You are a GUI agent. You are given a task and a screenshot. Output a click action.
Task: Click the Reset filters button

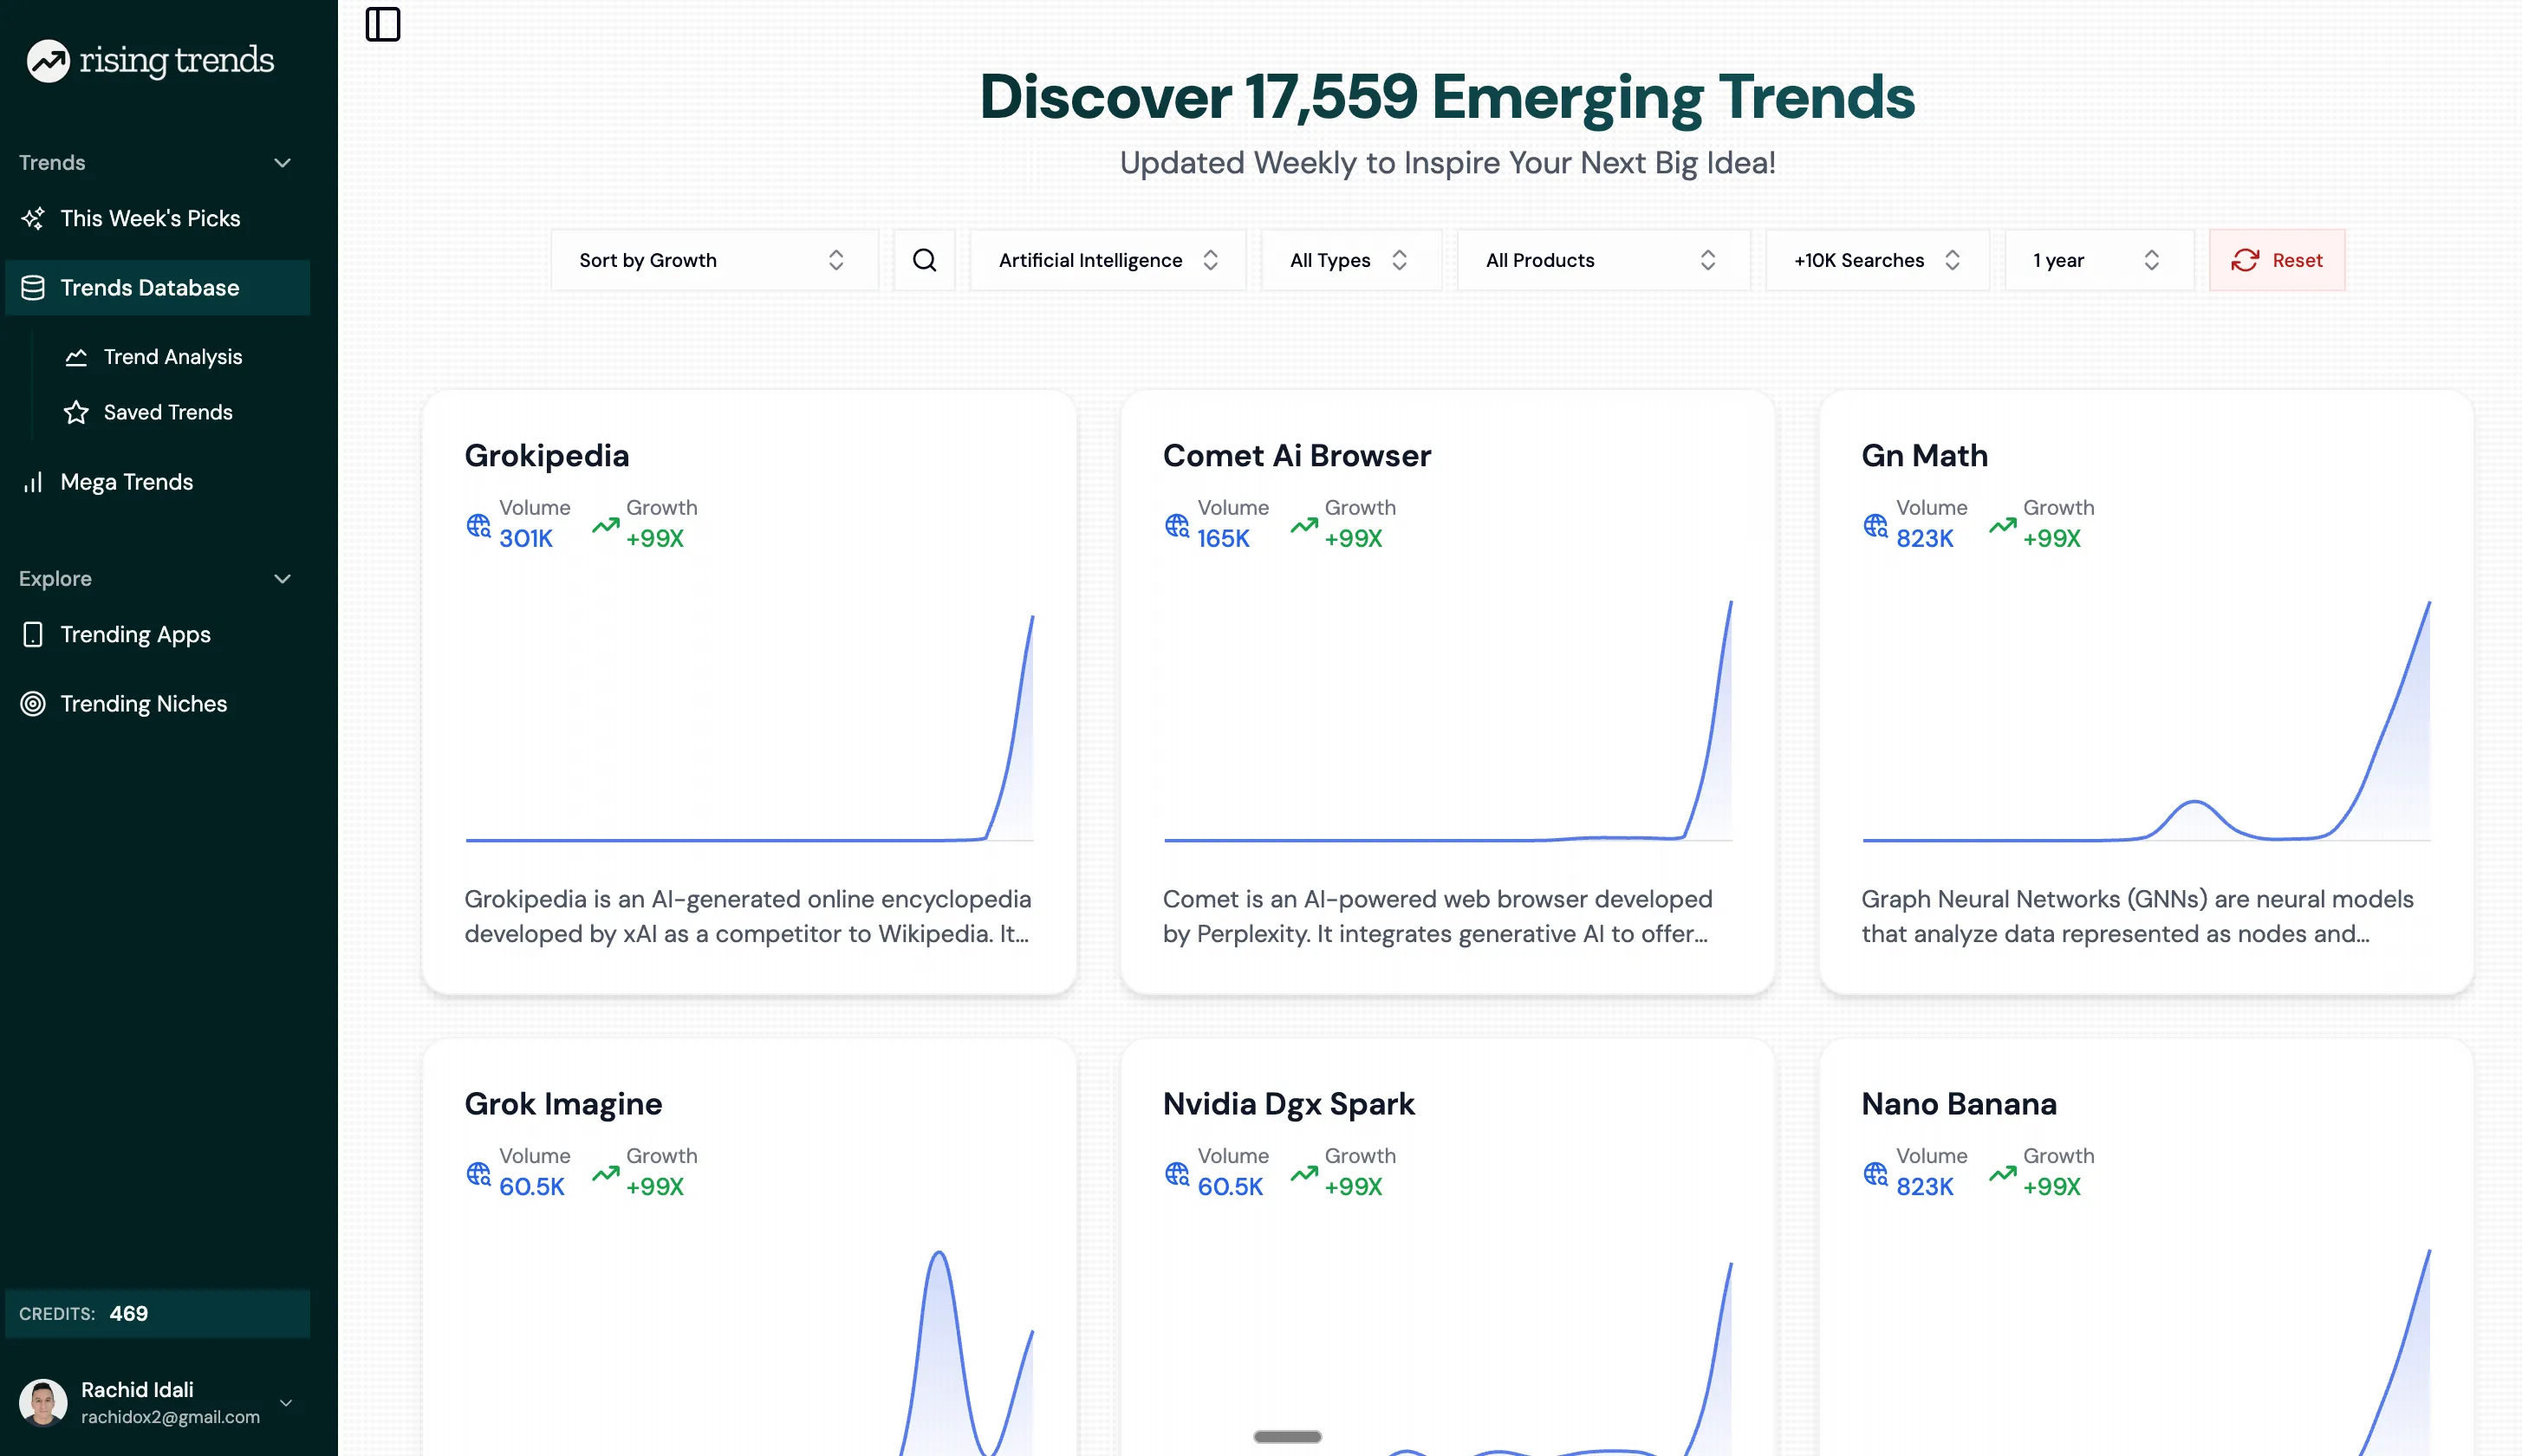(2277, 259)
